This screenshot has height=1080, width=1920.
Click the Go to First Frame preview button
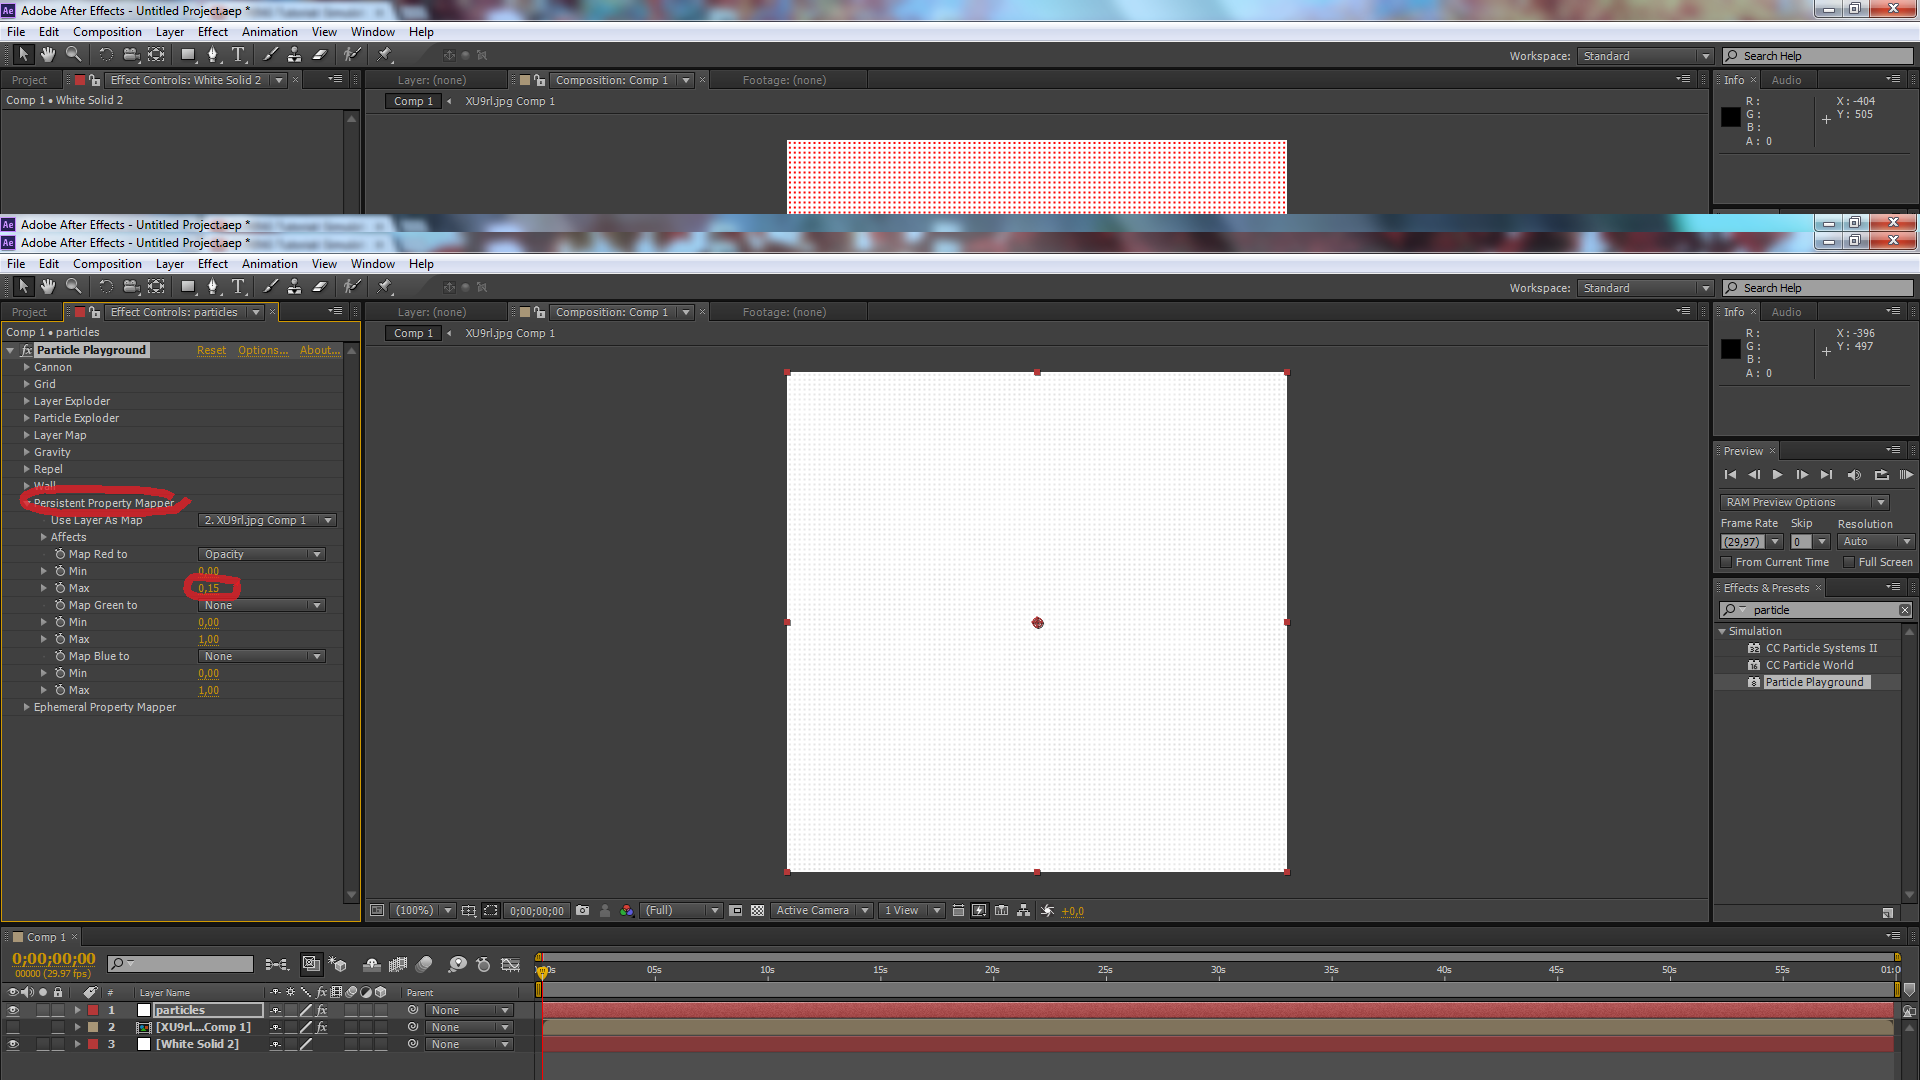(1730, 475)
